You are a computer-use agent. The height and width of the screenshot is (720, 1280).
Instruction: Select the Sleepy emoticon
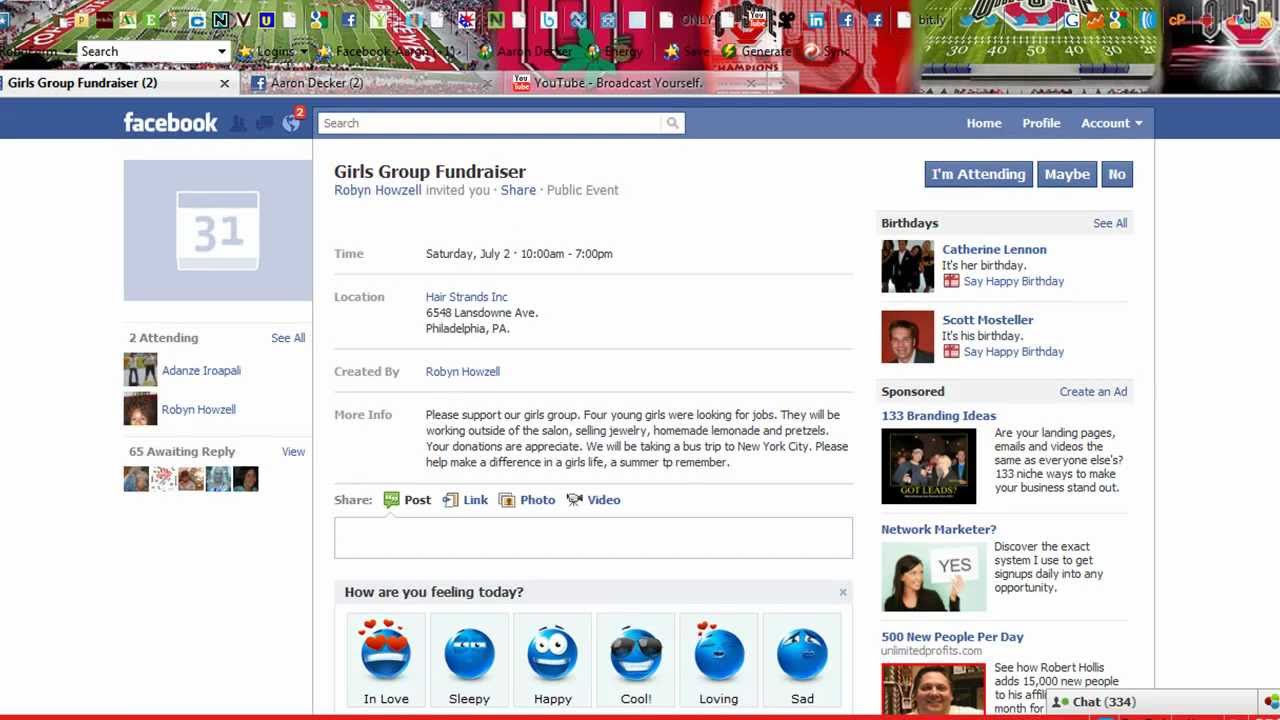pos(469,661)
